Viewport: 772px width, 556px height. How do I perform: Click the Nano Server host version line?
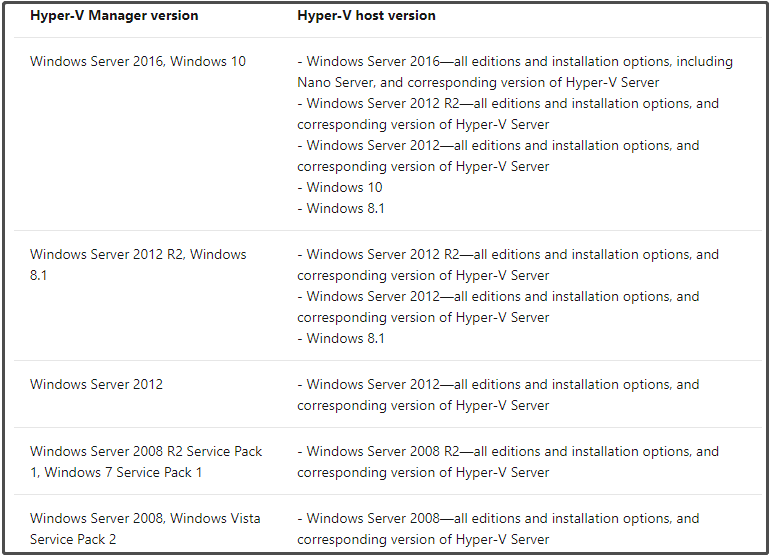point(478,83)
